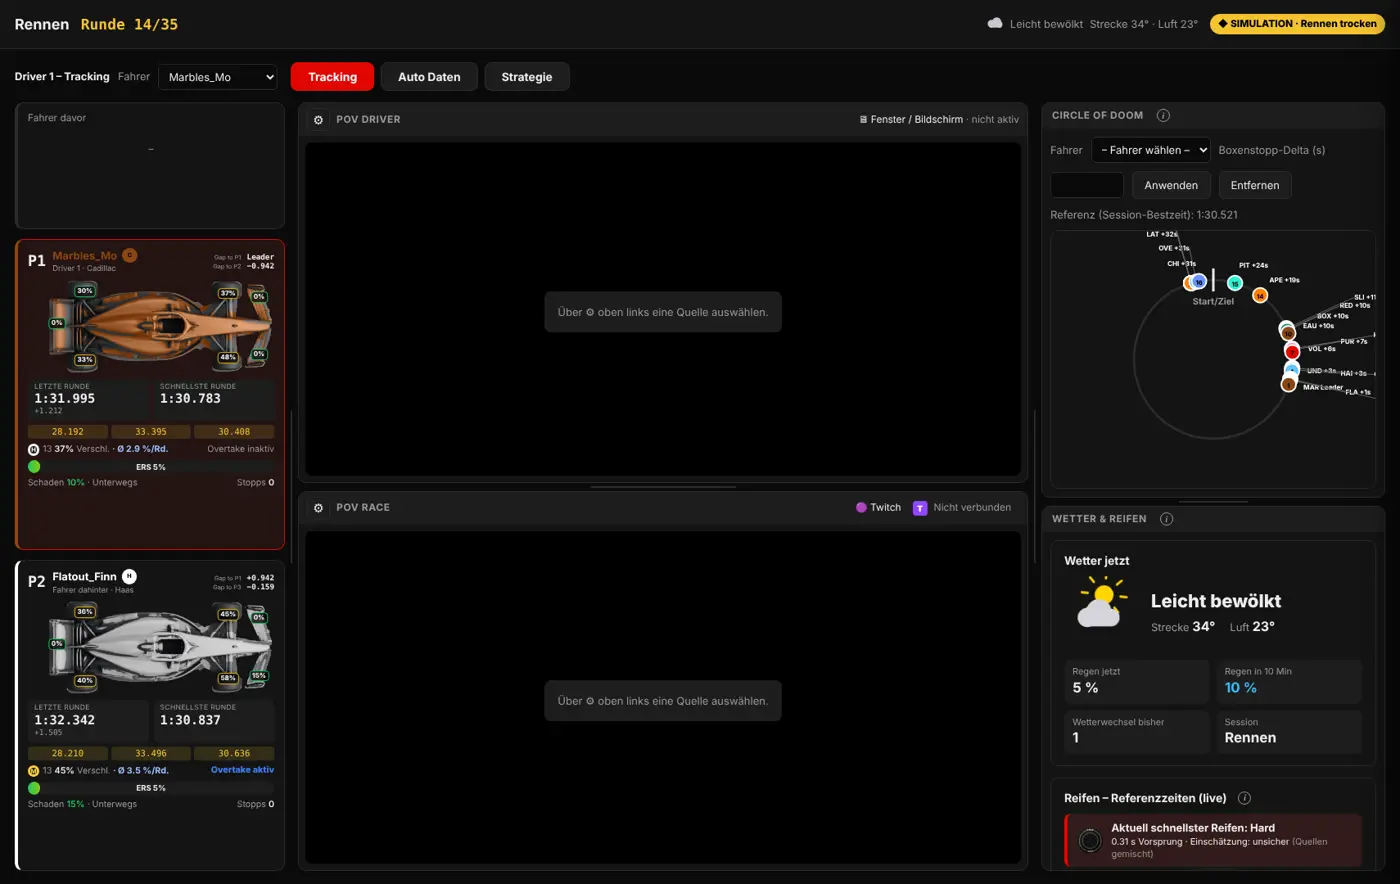Click the Boxenstopp-Delta input field
Image resolution: width=1400 pixels, height=884 pixels.
tap(1087, 185)
